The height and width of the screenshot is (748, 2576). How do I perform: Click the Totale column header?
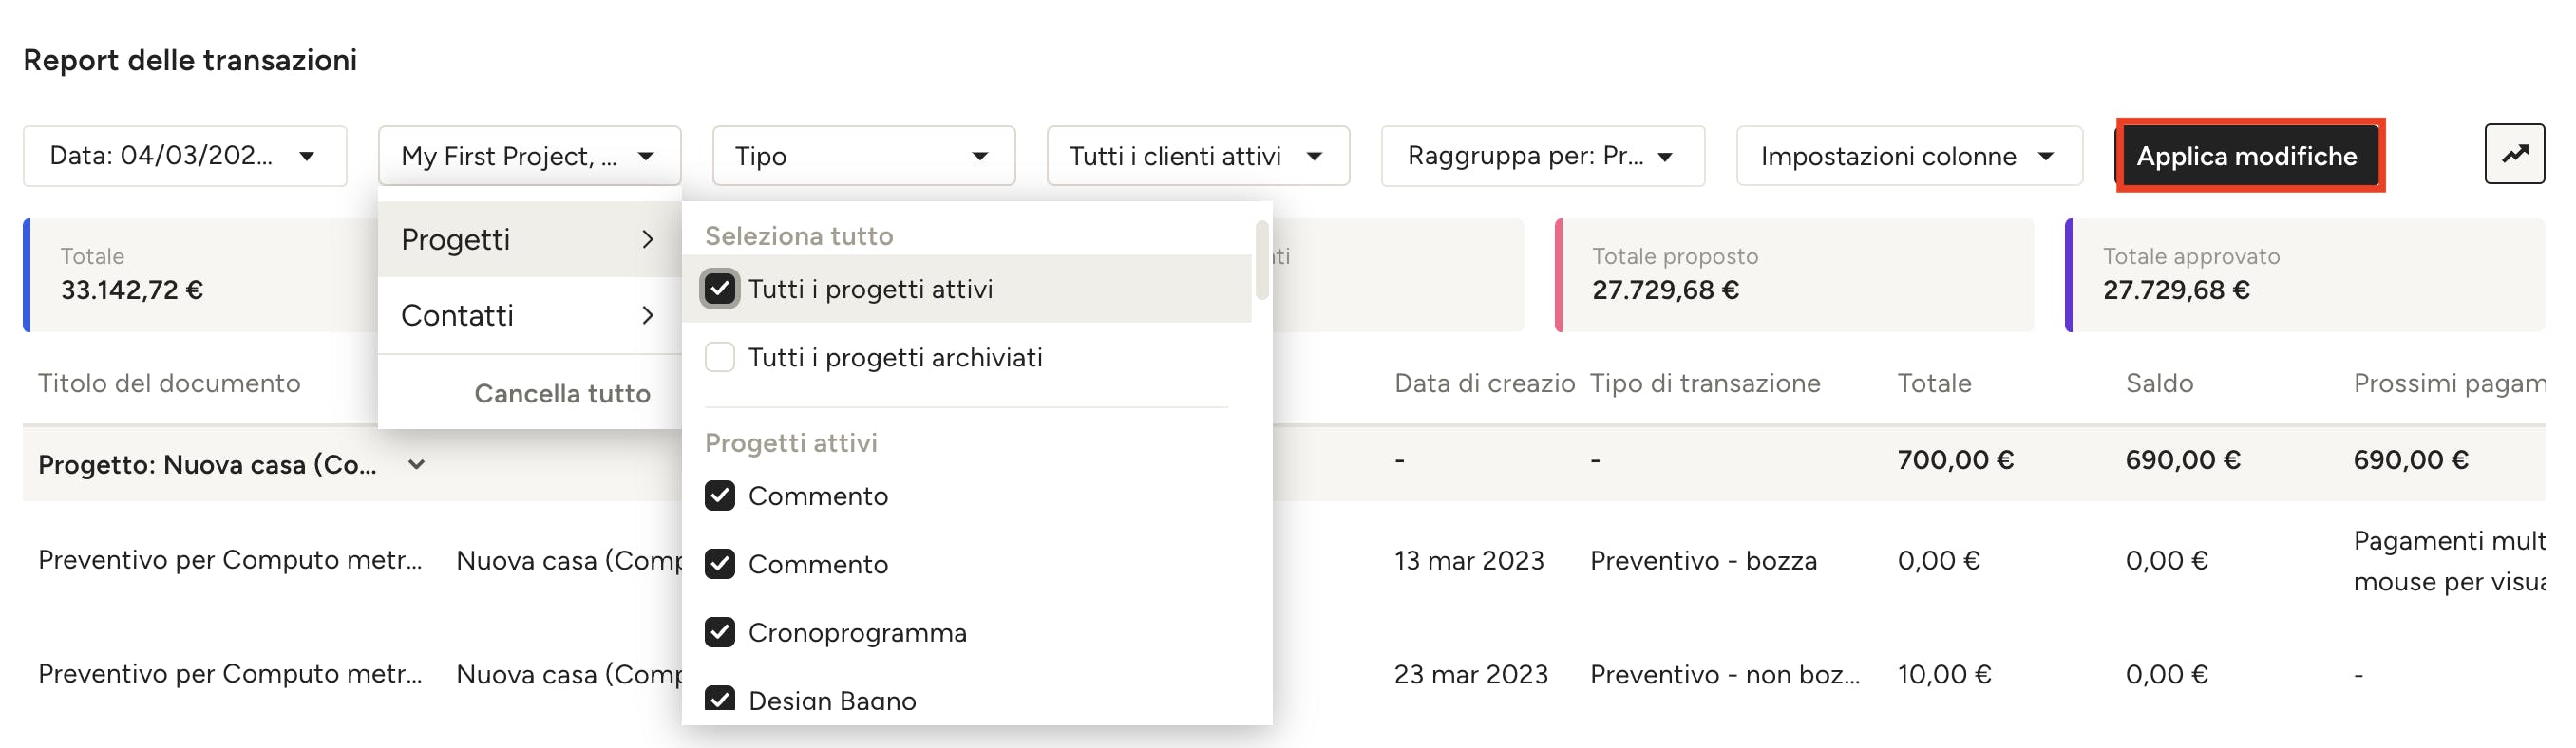pos(1934,383)
